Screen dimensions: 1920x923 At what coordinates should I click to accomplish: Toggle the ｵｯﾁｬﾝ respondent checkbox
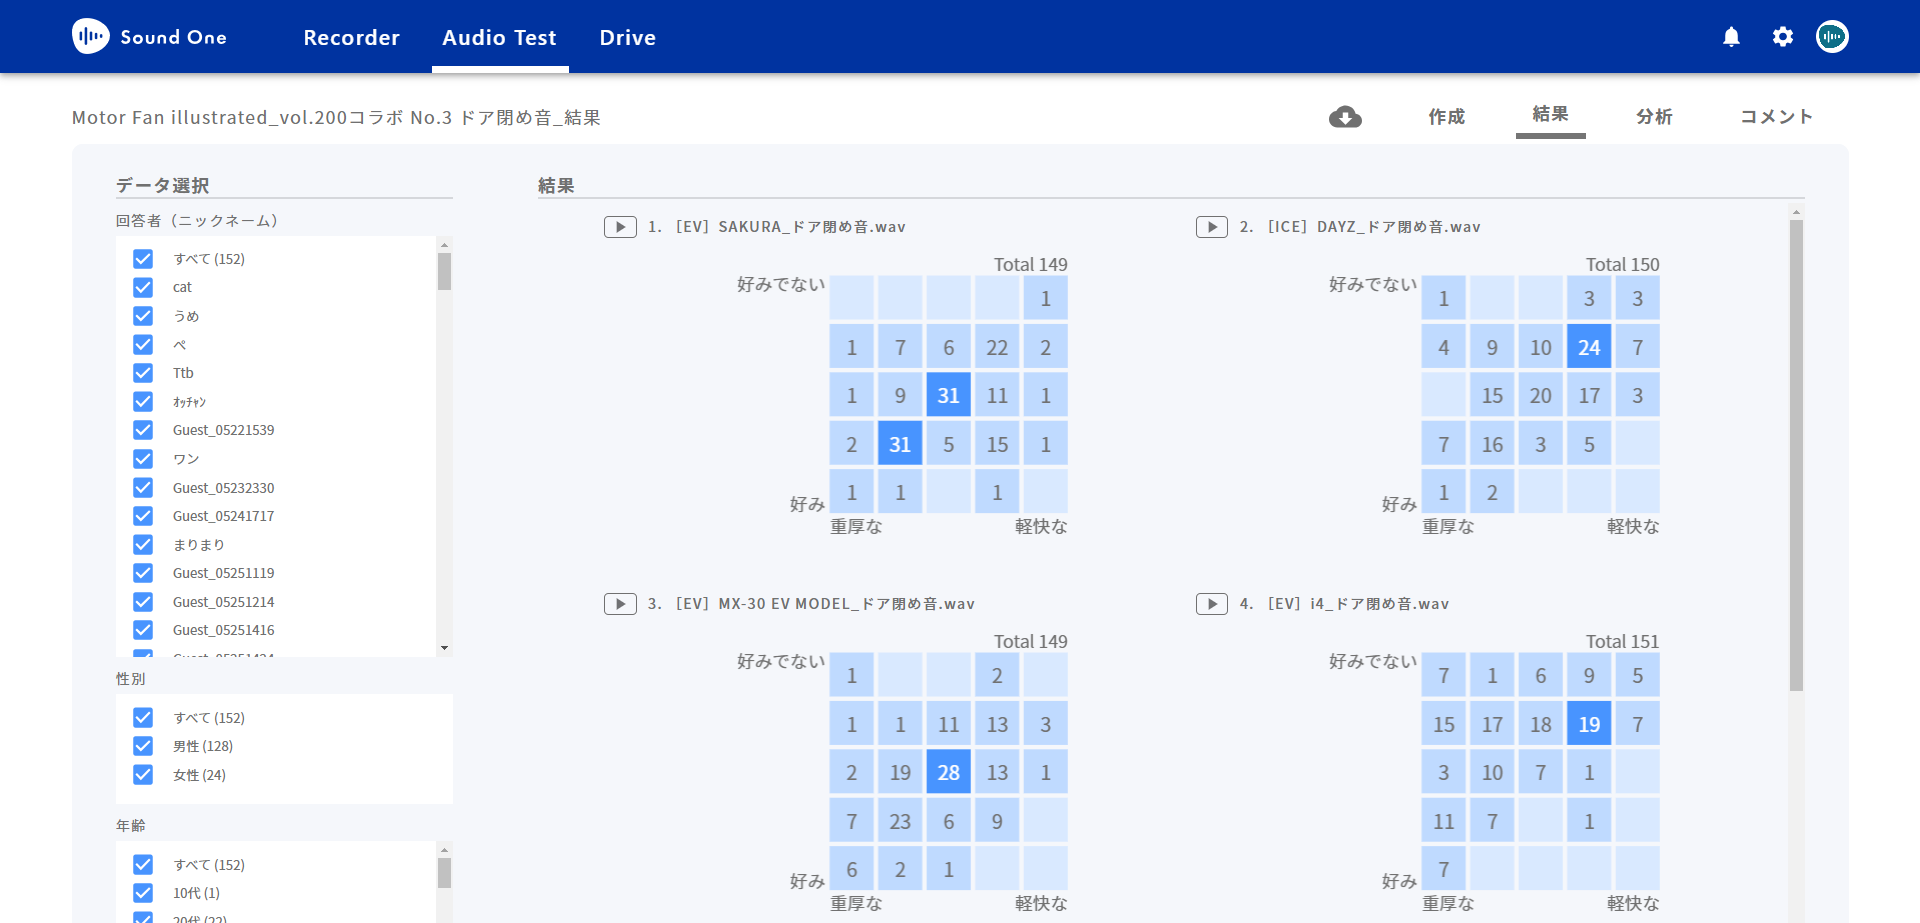click(x=143, y=402)
